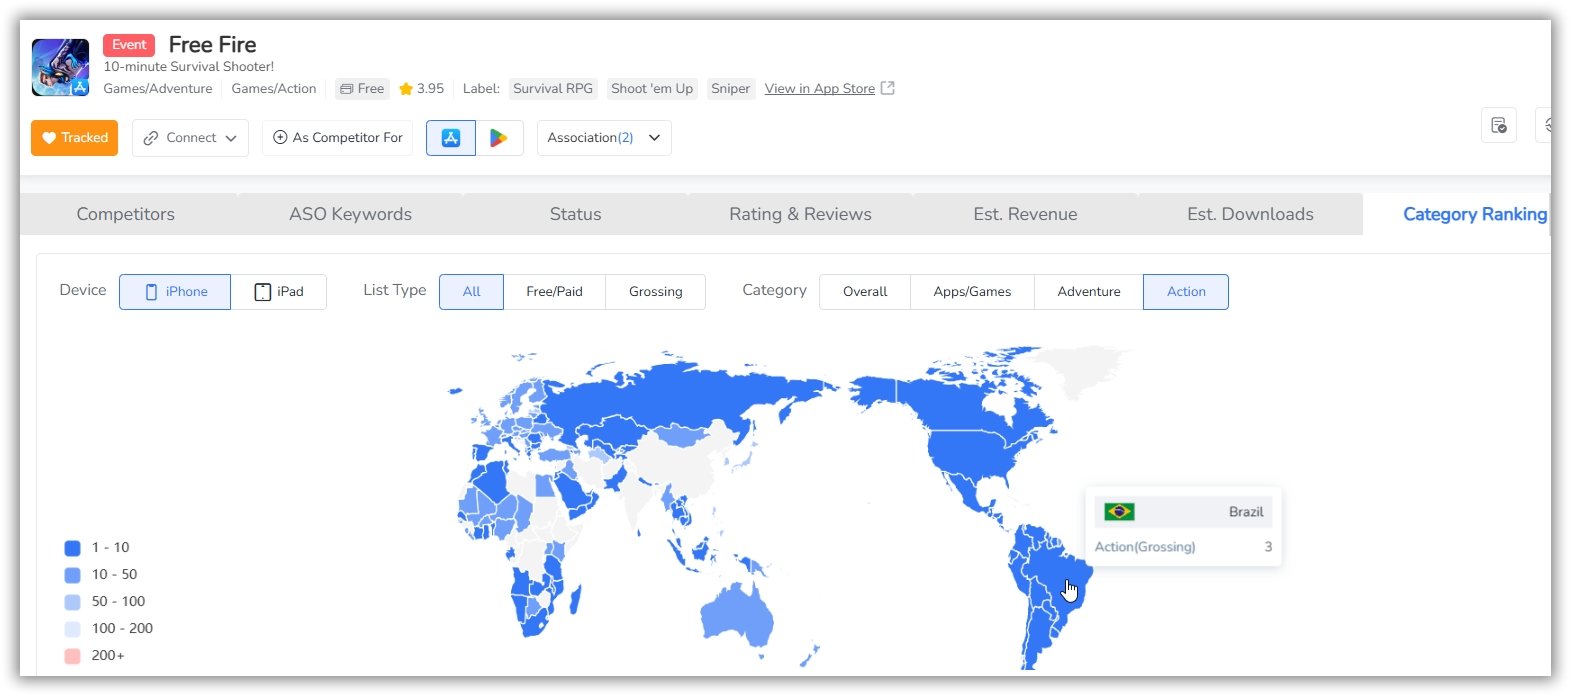Click the heart icon on the Tracked button
Screen dimensions: 1571x696
(49, 138)
